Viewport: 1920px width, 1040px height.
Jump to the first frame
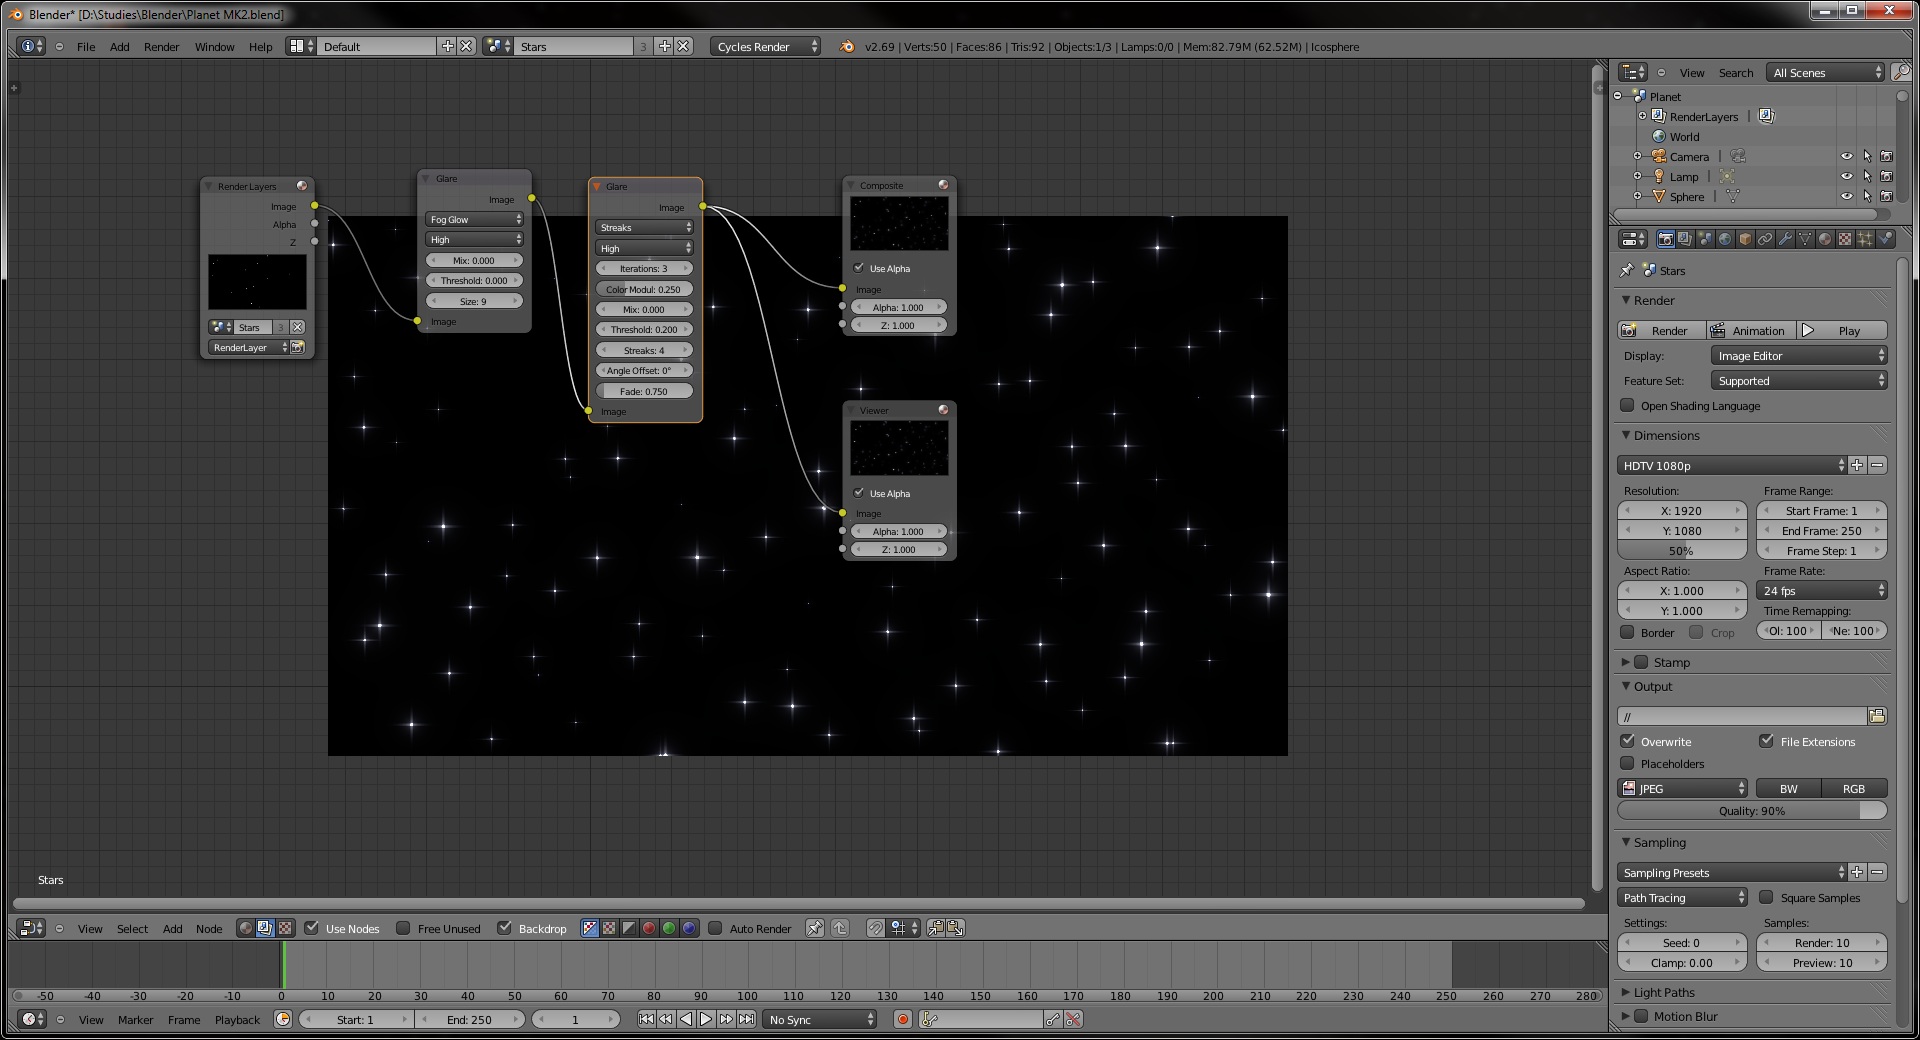[646, 1019]
